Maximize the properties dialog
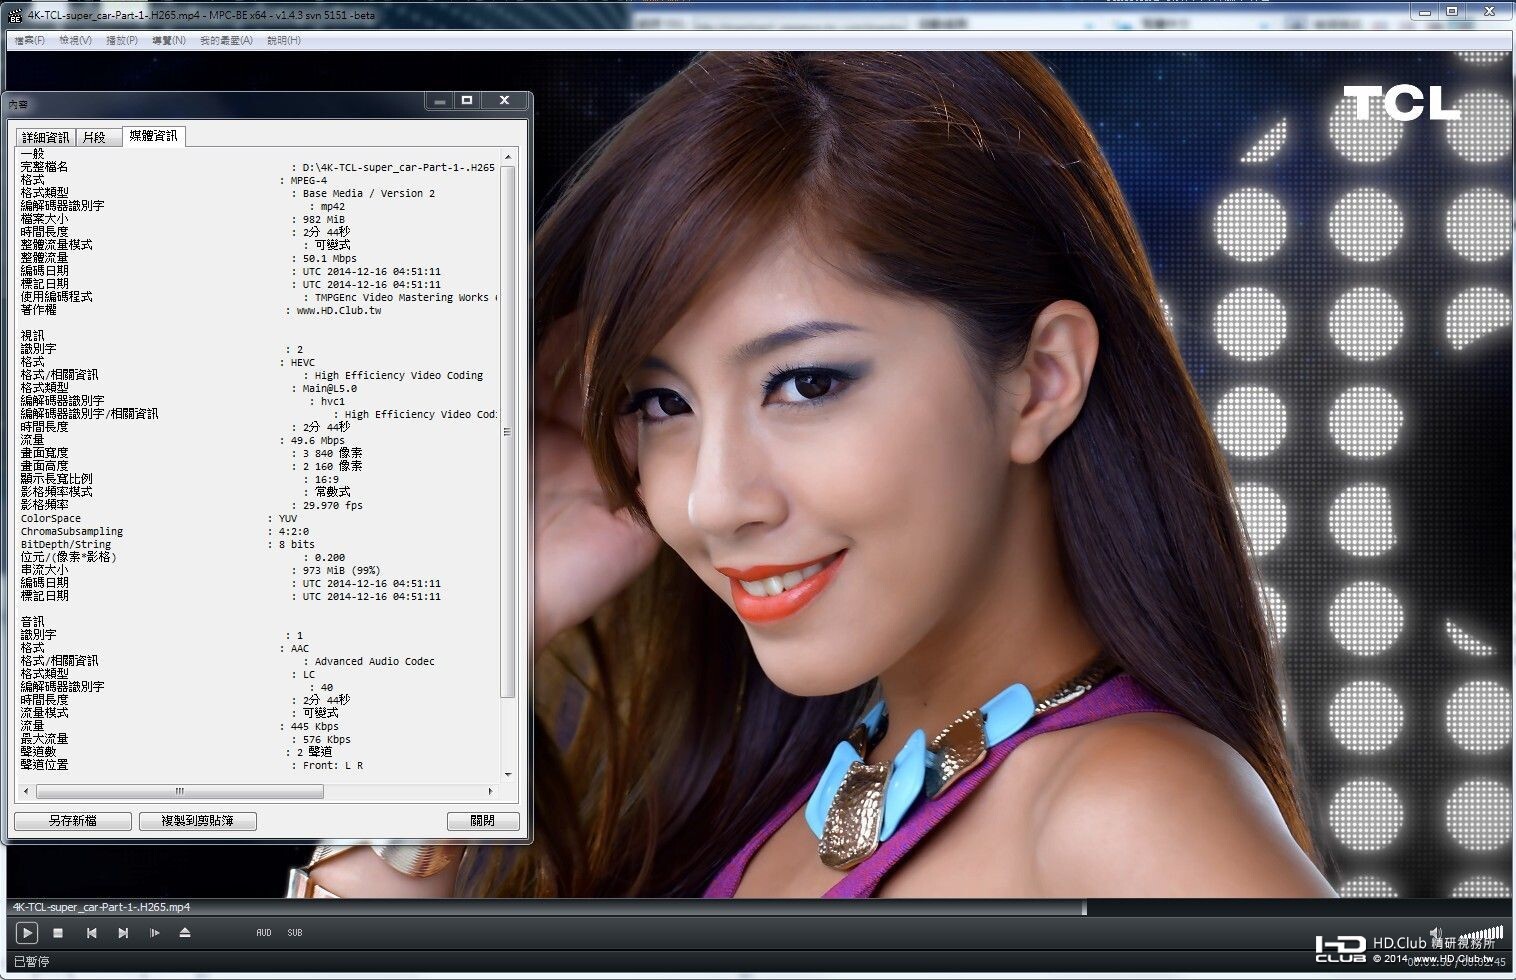1516x980 pixels. [x=467, y=101]
